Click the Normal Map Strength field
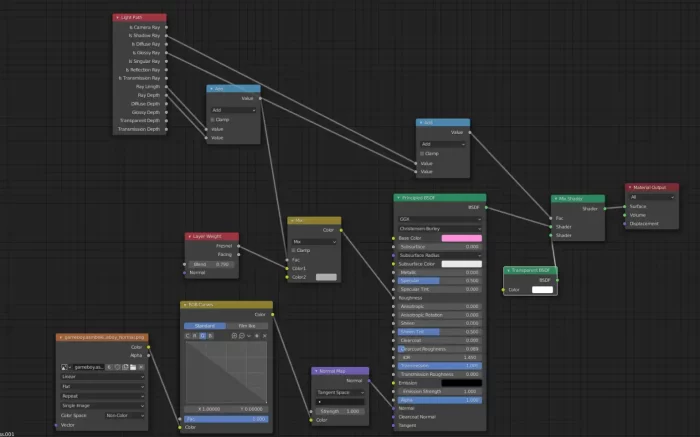 pyautogui.click(x=340, y=410)
